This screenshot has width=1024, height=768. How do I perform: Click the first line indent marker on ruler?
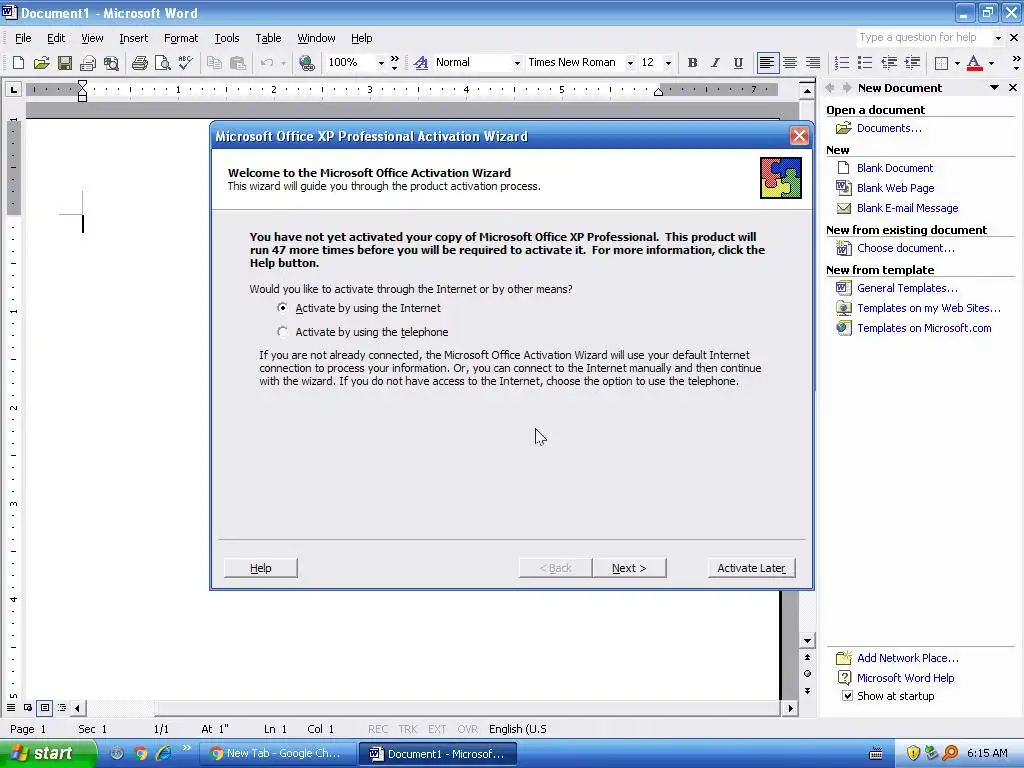(82, 84)
